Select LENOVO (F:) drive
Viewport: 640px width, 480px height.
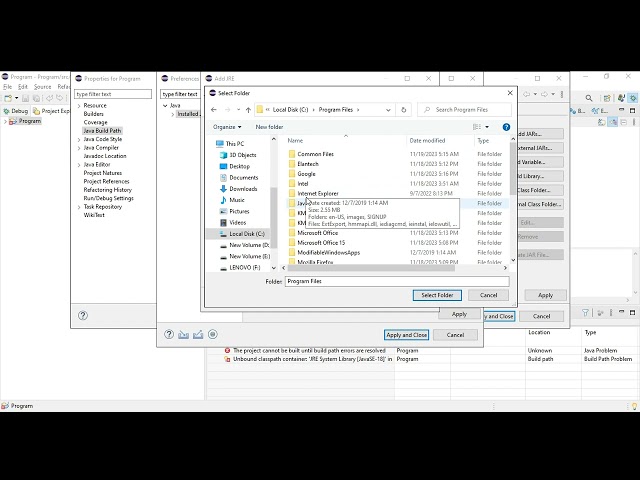244,268
